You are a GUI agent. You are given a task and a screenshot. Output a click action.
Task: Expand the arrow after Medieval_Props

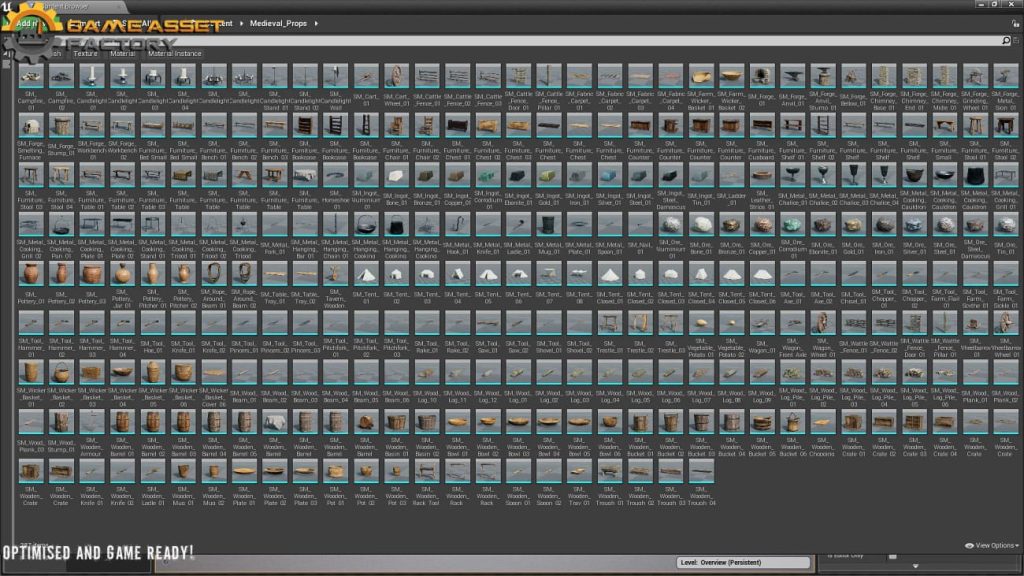[317, 24]
